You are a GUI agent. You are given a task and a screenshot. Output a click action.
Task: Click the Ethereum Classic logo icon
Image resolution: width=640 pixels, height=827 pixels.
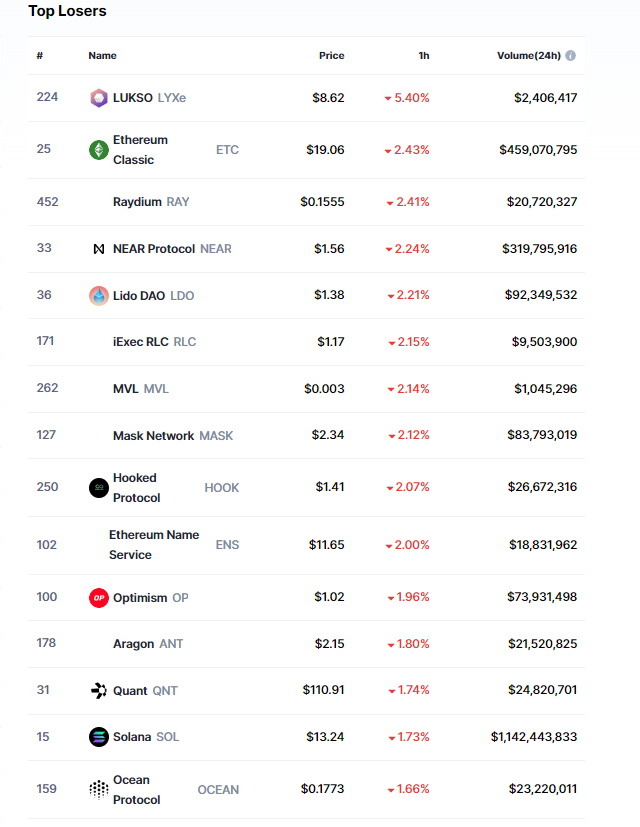coord(98,150)
